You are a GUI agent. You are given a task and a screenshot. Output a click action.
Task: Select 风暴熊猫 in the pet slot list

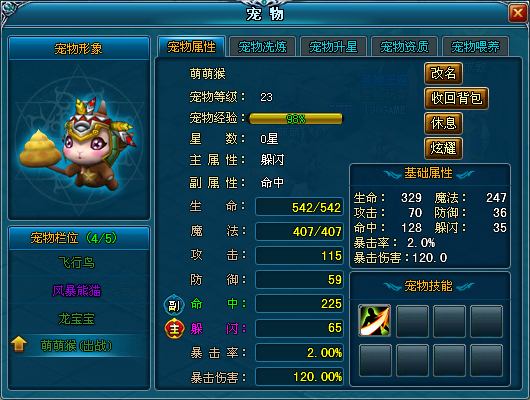77,290
